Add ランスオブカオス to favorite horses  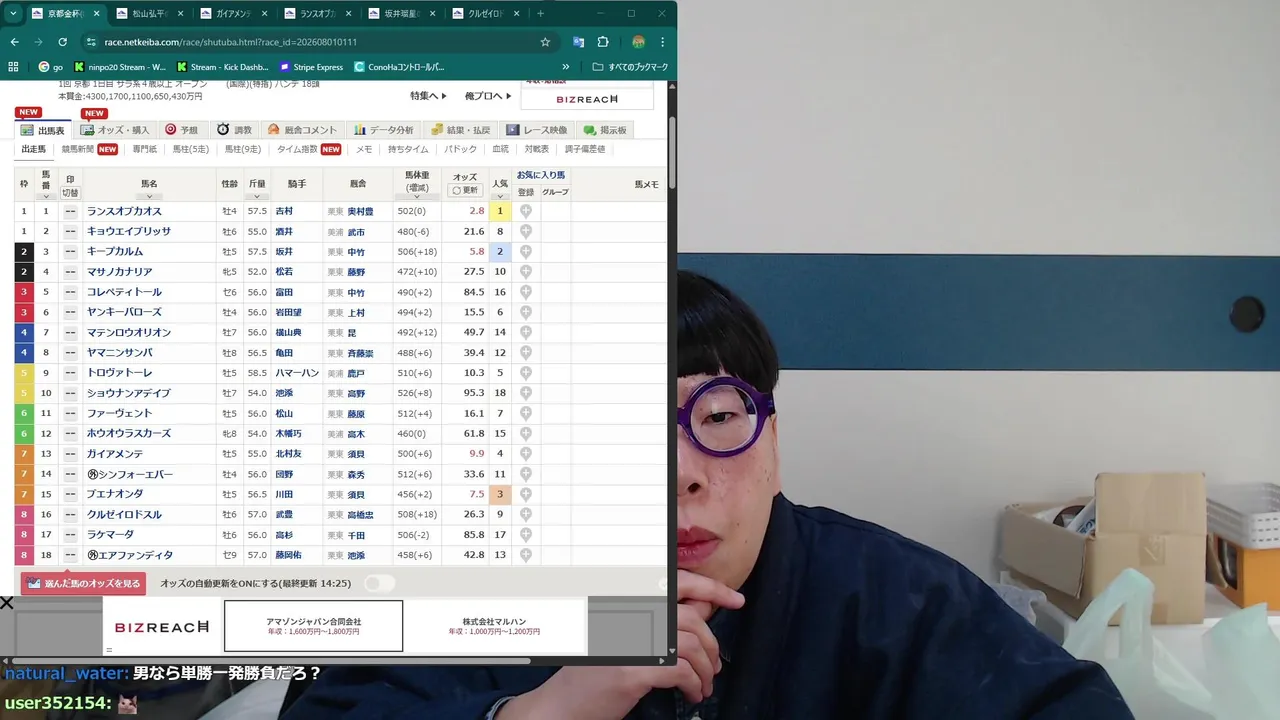click(x=525, y=211)
